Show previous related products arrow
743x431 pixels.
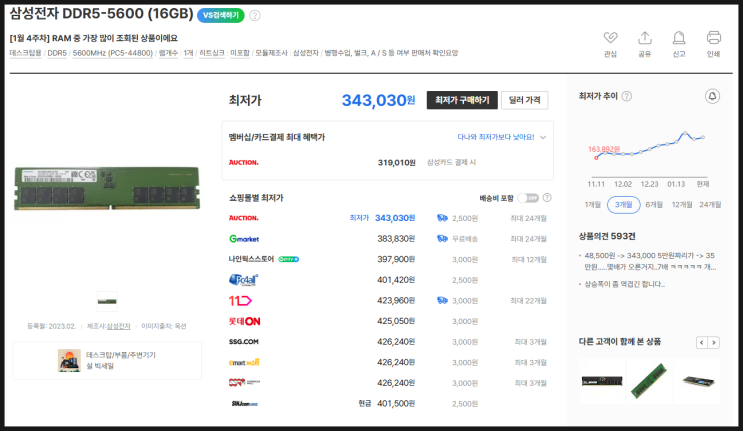[x=702, y=342]
